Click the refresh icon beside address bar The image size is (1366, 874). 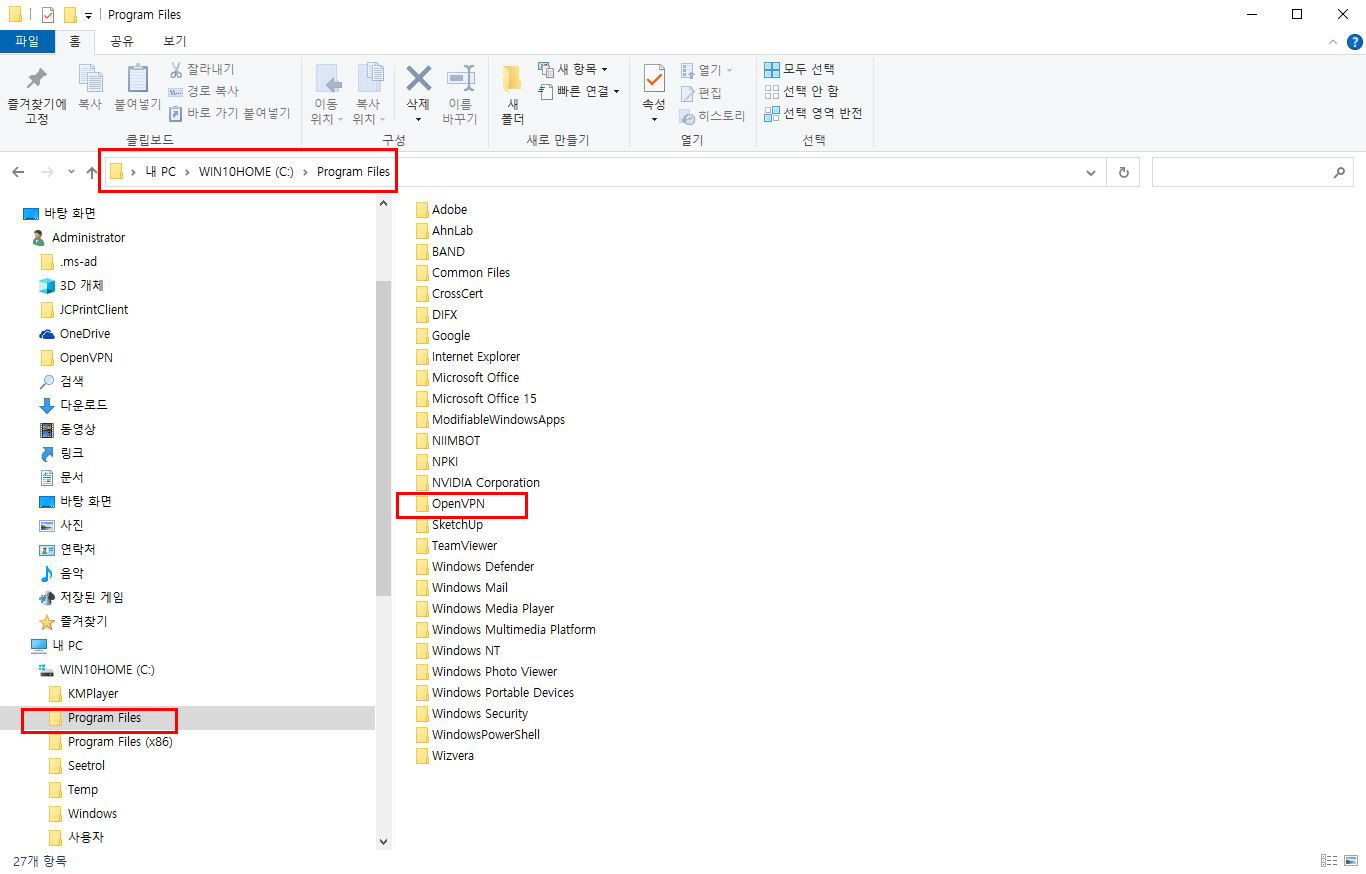1124,172
